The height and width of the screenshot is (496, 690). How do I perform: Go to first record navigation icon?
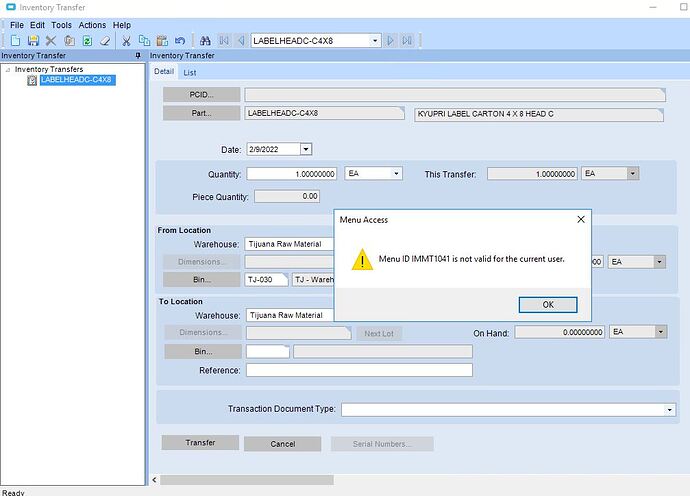pos(224,40)
